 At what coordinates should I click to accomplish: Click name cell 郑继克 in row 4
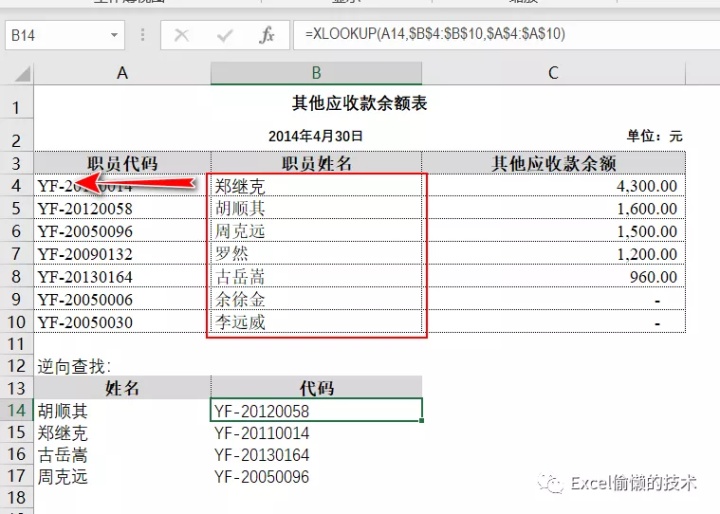pyautogui.click(x=316, y=186)
